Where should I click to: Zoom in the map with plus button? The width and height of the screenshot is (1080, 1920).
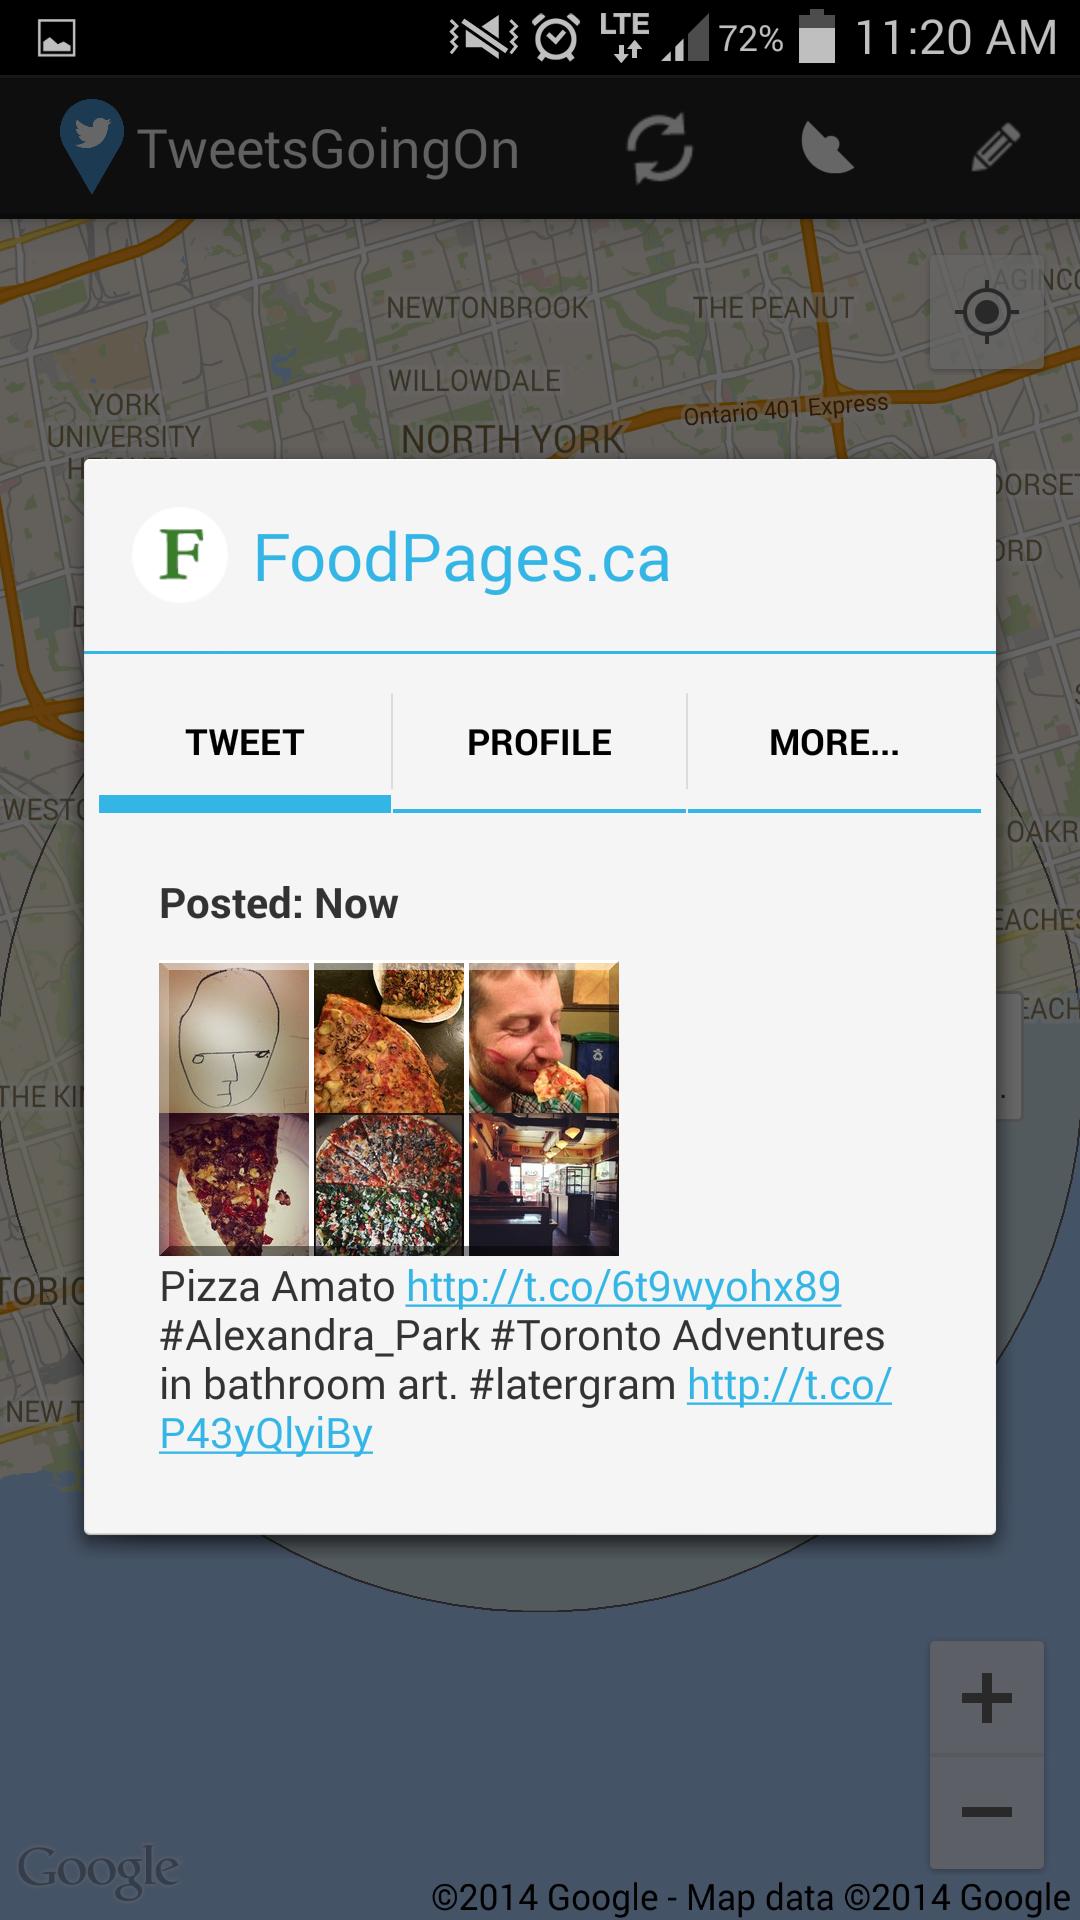tap(986, 1698)
